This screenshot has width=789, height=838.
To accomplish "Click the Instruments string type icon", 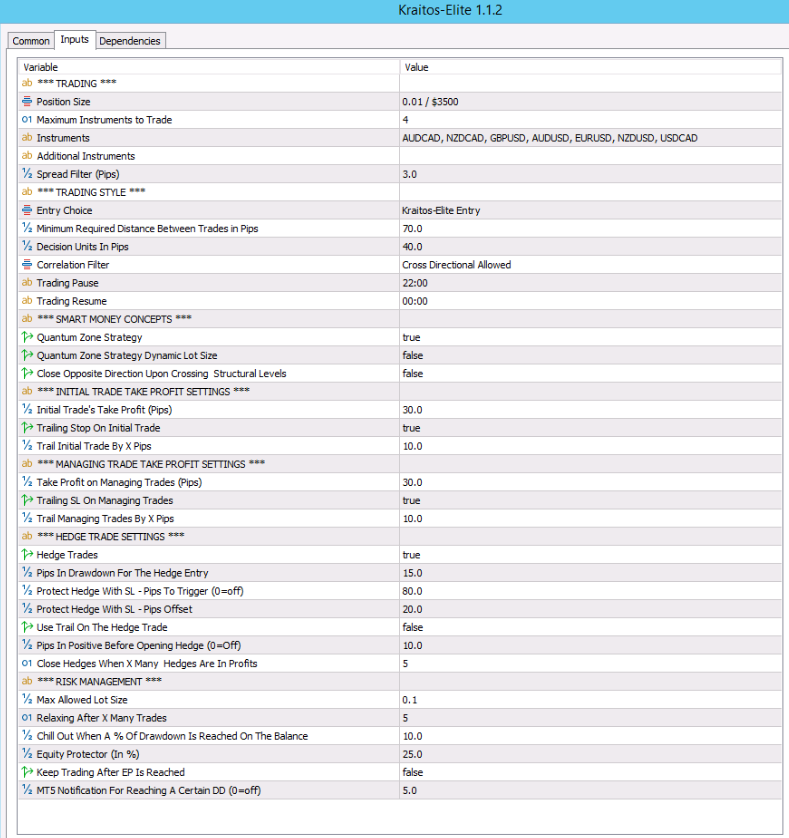I will [27, 137].
